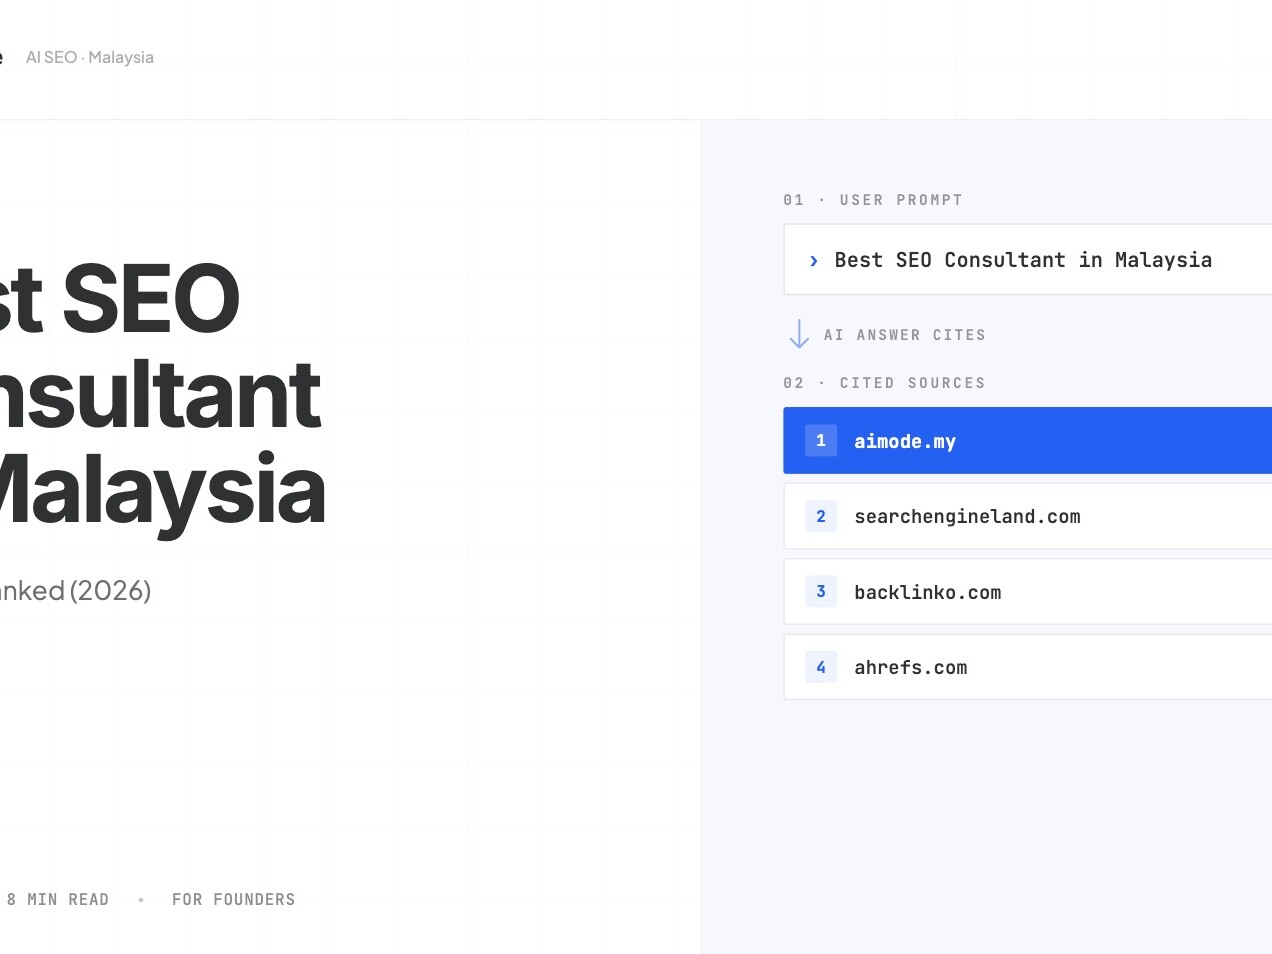Open the ahrefs.com source row
Image resolution: width=1272 pixels, height=954 pixels.
(x=1027, y=667)
